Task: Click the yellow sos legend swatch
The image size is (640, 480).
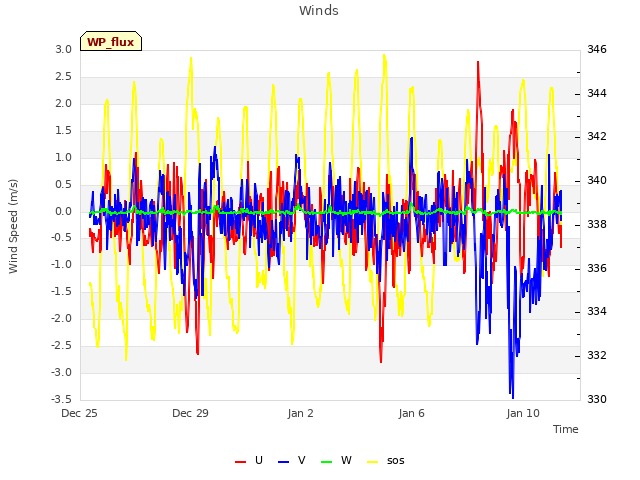Action: [373, 462]
